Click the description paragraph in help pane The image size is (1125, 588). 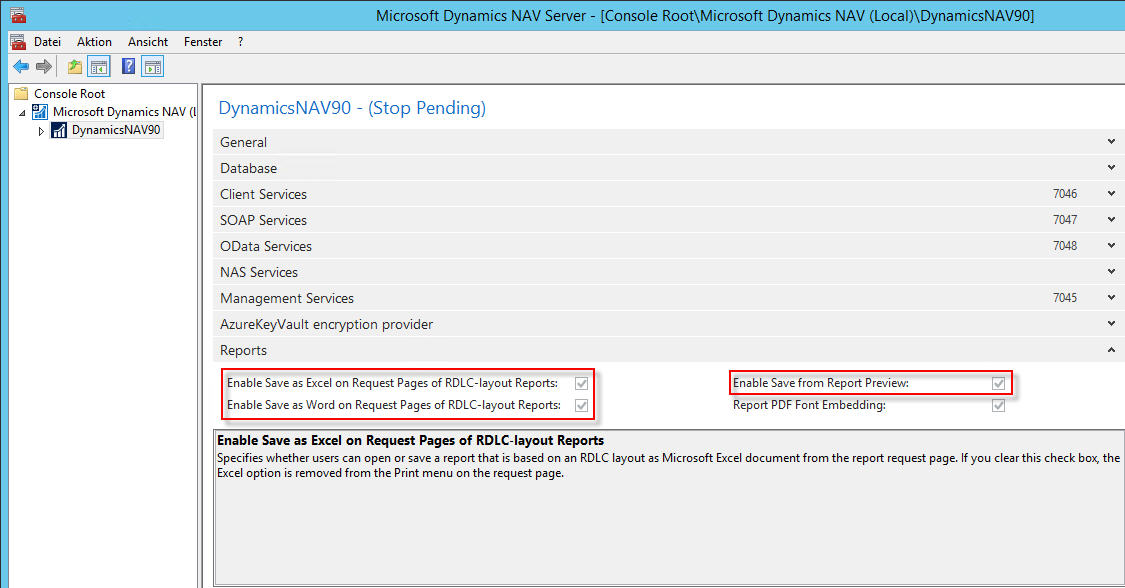click(x=668, y=465)
